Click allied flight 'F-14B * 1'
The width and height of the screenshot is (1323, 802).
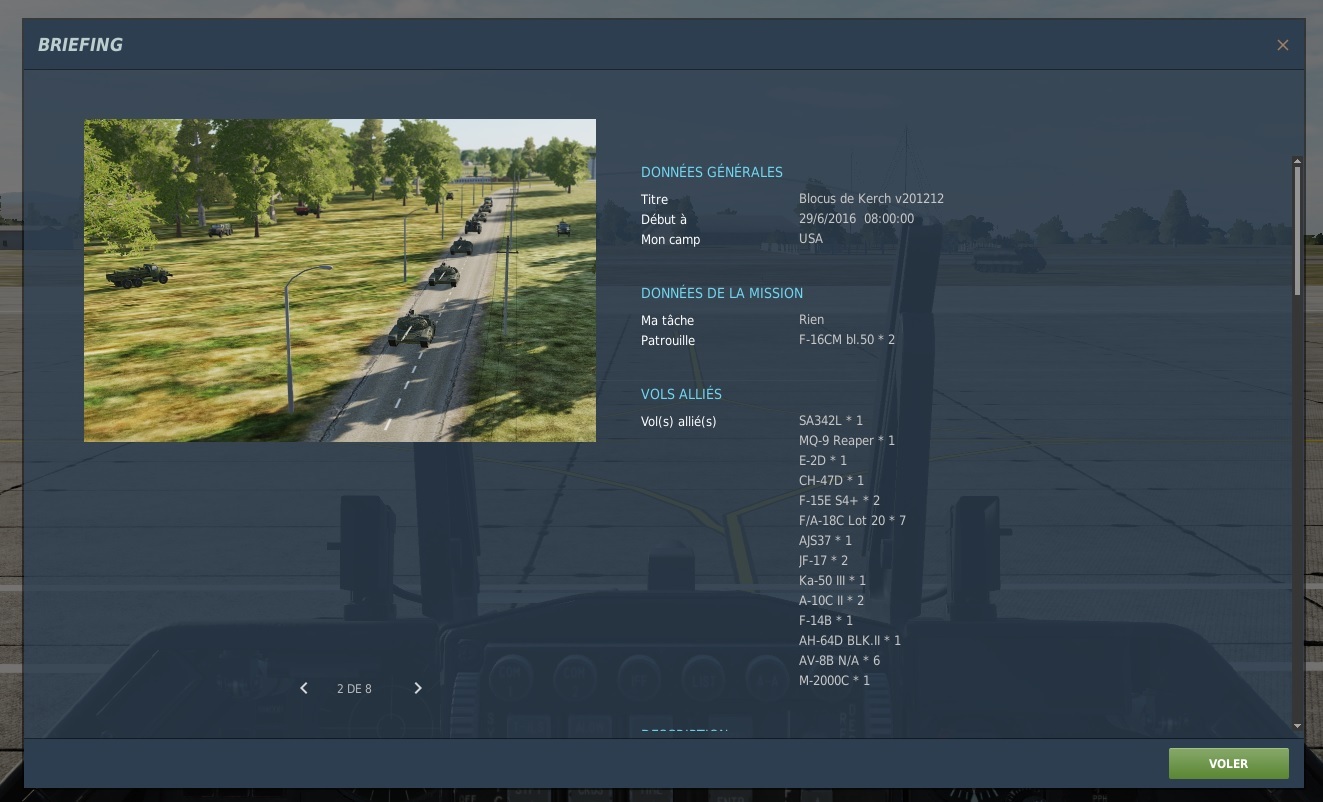tap(826, 621)
